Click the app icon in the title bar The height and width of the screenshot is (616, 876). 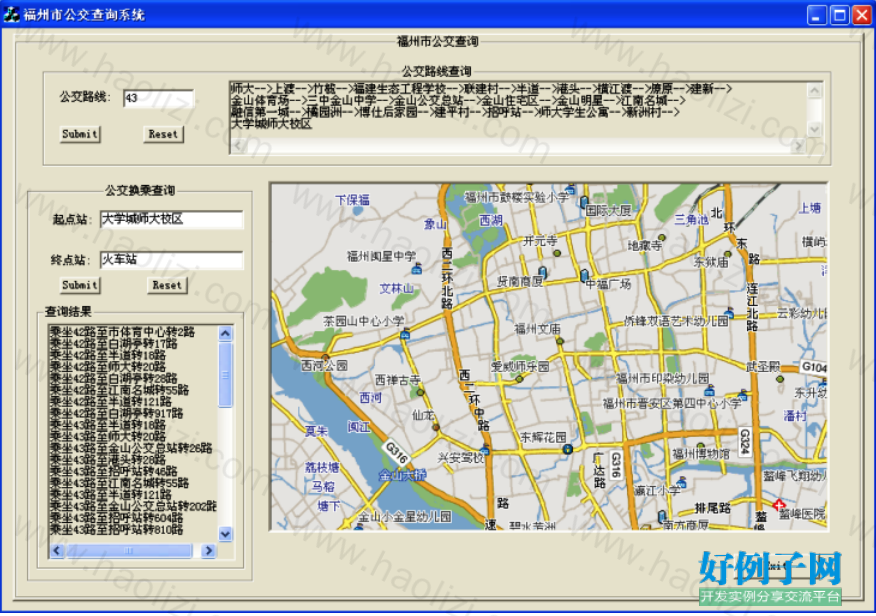tap(11, 14)
